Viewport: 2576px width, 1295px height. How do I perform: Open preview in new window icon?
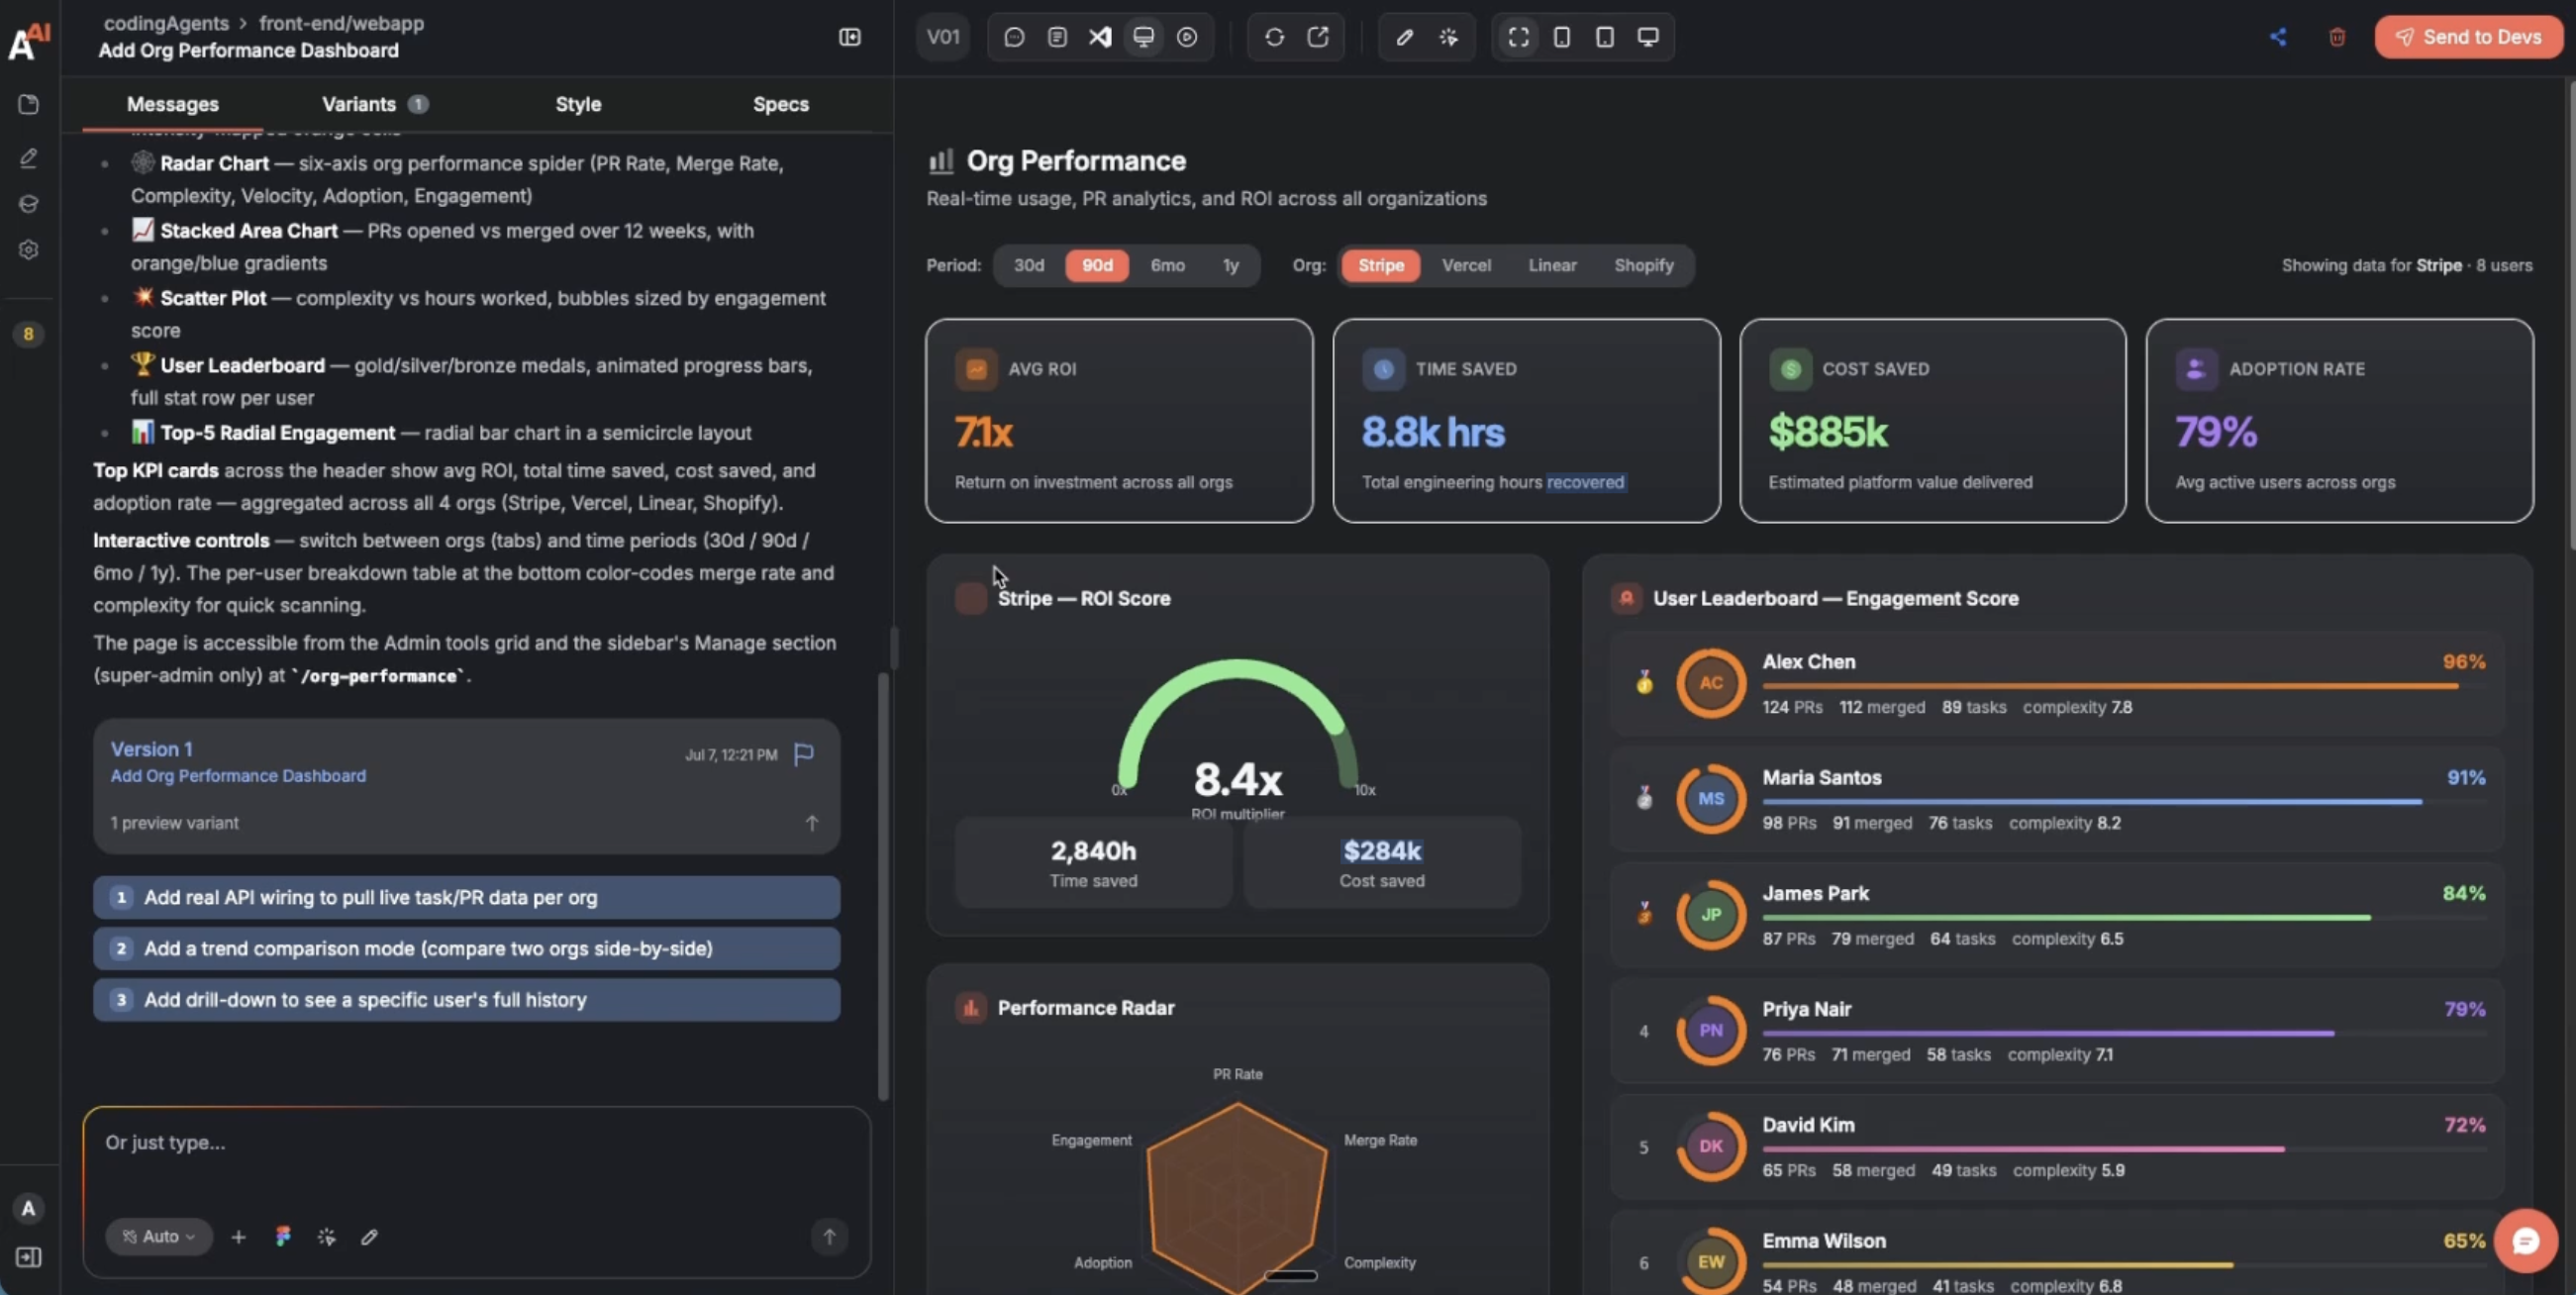pos(1318,37)
